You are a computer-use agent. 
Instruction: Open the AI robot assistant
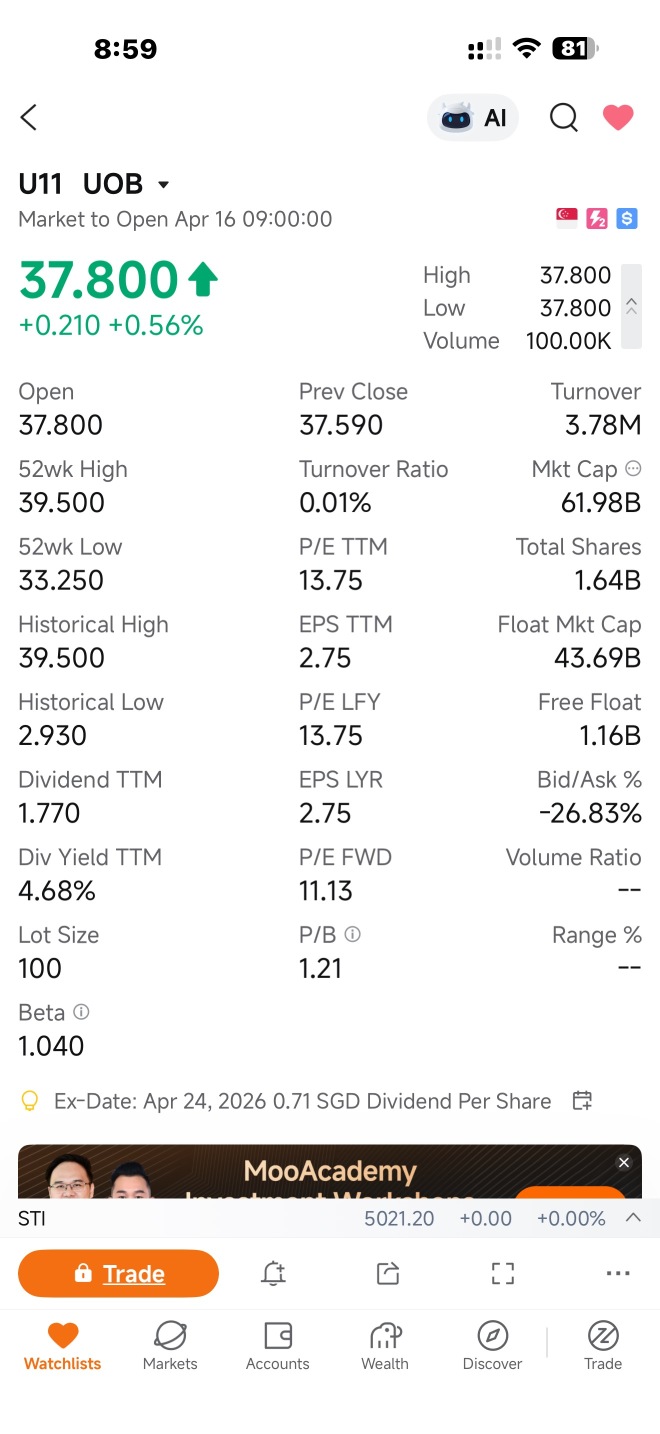473,118
